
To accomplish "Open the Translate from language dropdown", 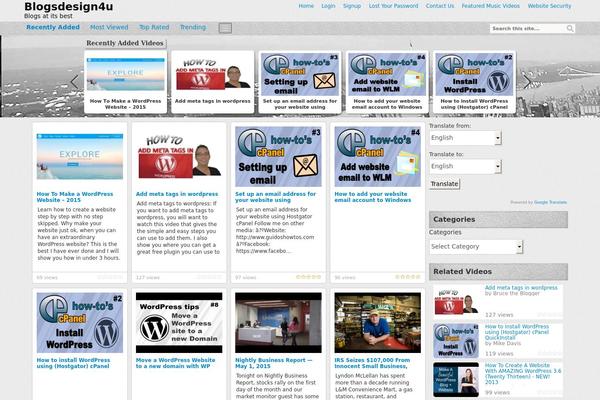I will 465,138.
